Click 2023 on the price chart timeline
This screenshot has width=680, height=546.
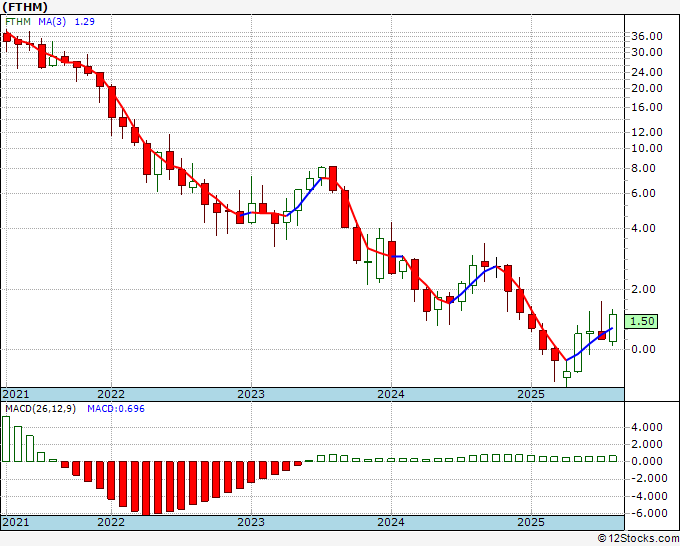coord(251,394)
